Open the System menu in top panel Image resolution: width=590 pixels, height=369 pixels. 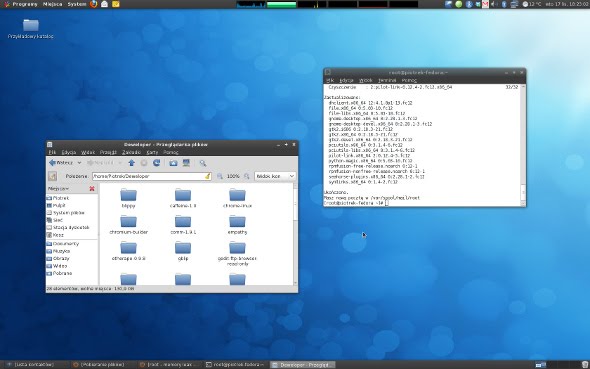coord(77,4)
